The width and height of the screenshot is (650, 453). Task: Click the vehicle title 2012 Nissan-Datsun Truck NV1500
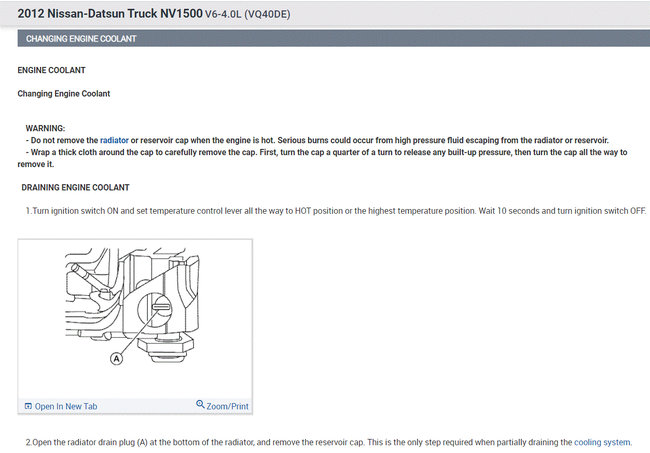pos(110,13)
